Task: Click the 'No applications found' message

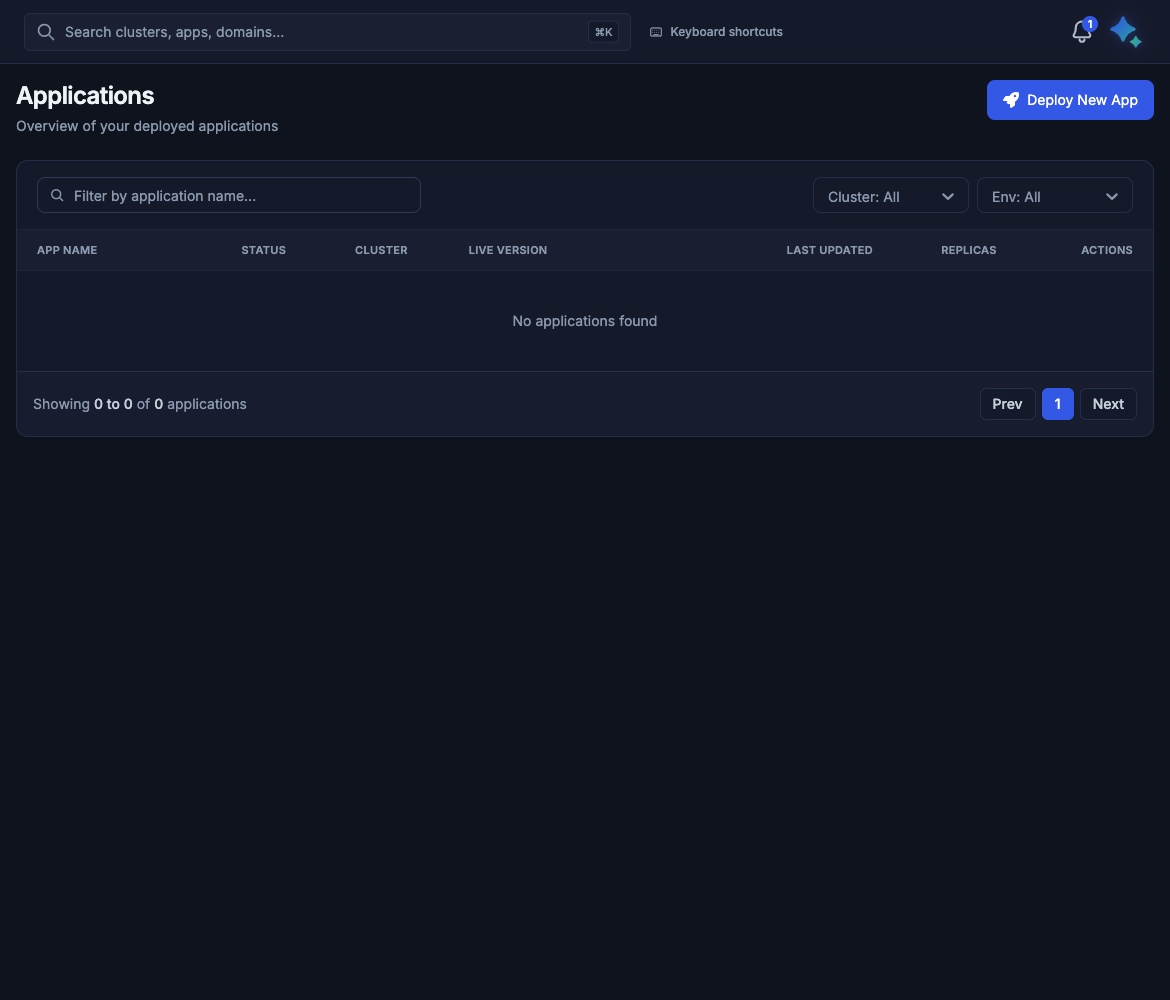Action: click(x=584, y=322)
